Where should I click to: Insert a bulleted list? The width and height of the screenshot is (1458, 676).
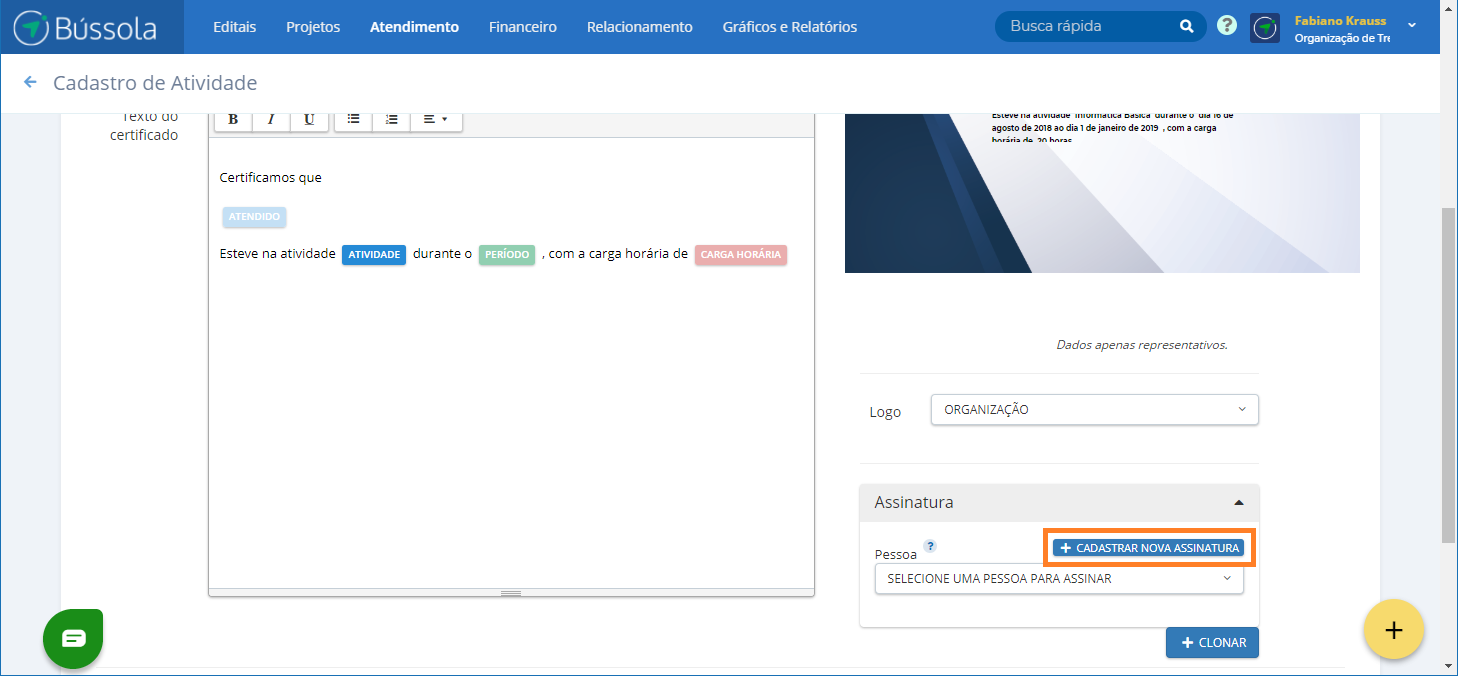353,119
